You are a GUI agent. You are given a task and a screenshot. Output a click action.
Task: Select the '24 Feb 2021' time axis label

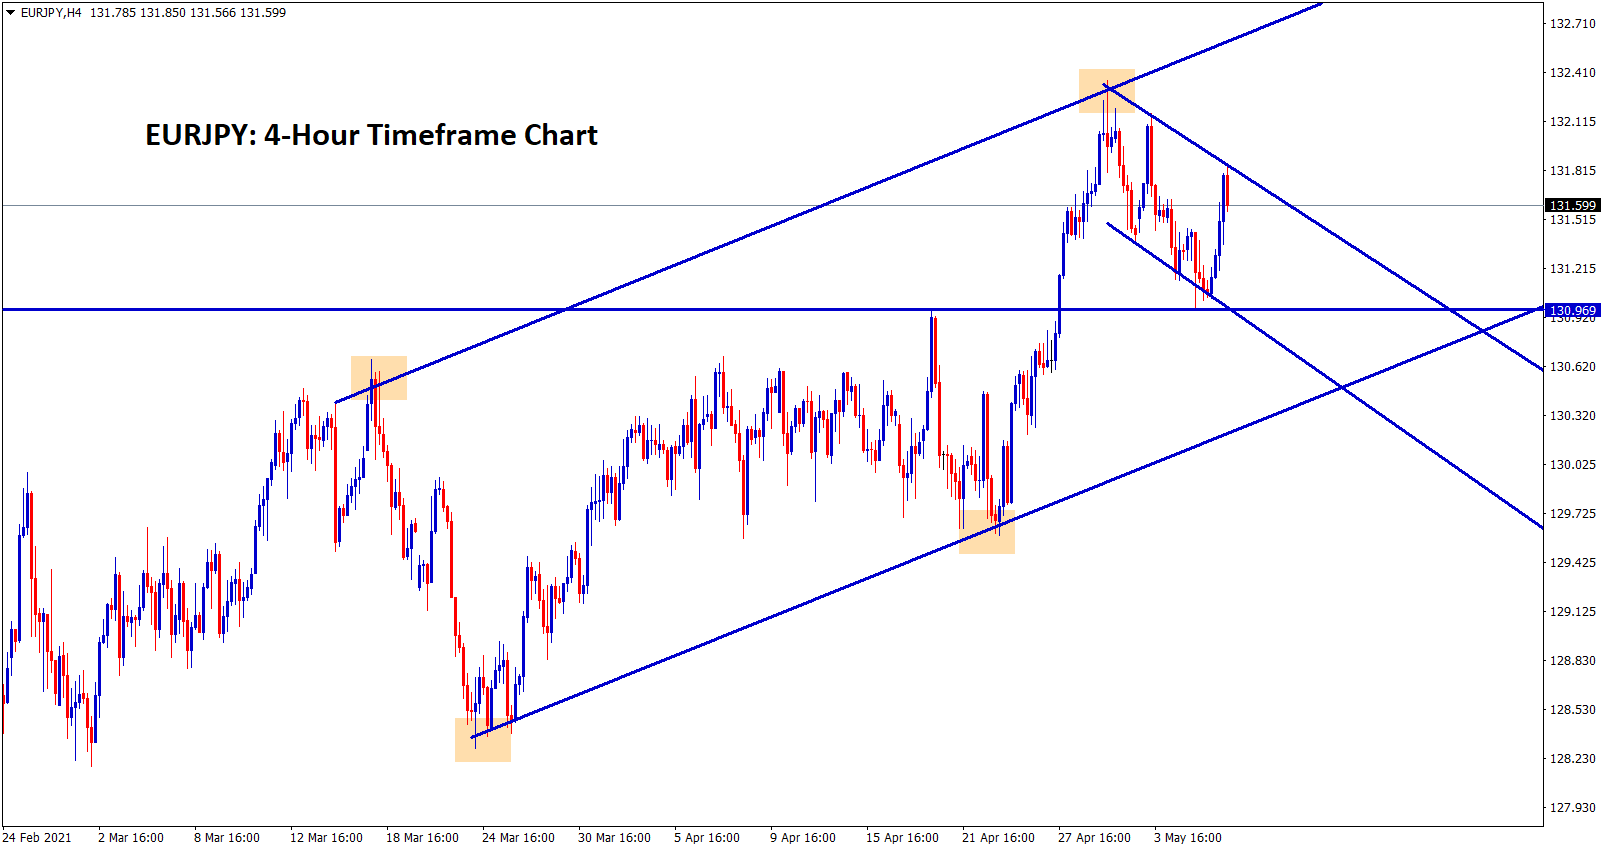pyautogui.click(x=37, y=838)
